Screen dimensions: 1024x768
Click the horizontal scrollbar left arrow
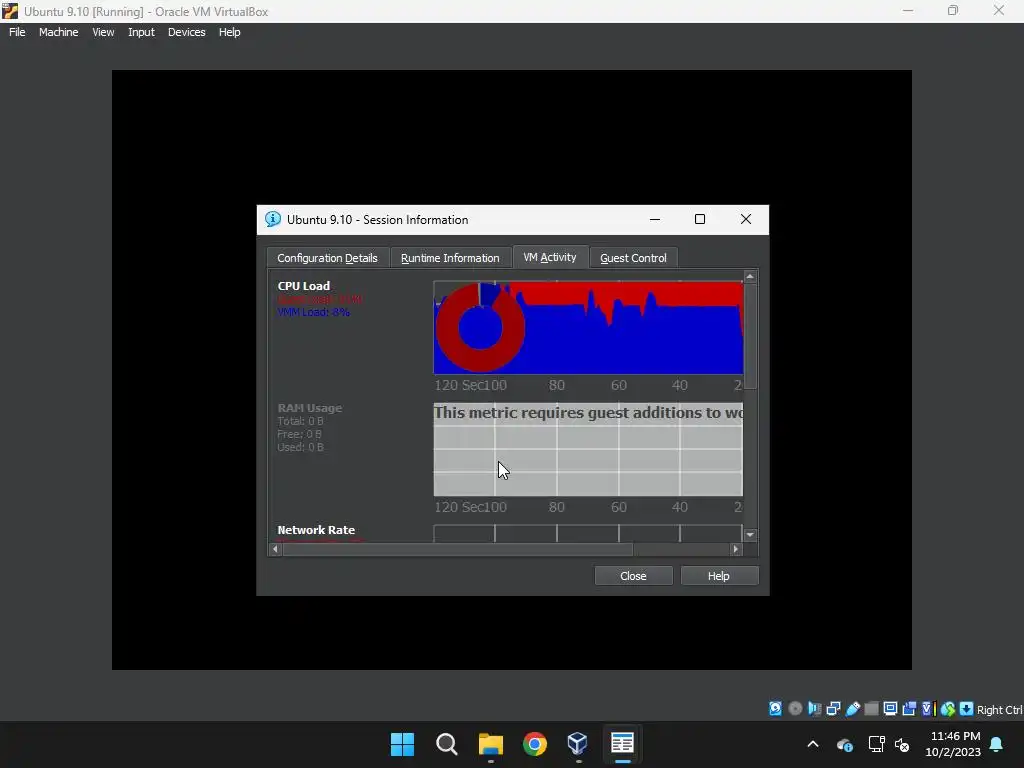(x=276, y=549)
